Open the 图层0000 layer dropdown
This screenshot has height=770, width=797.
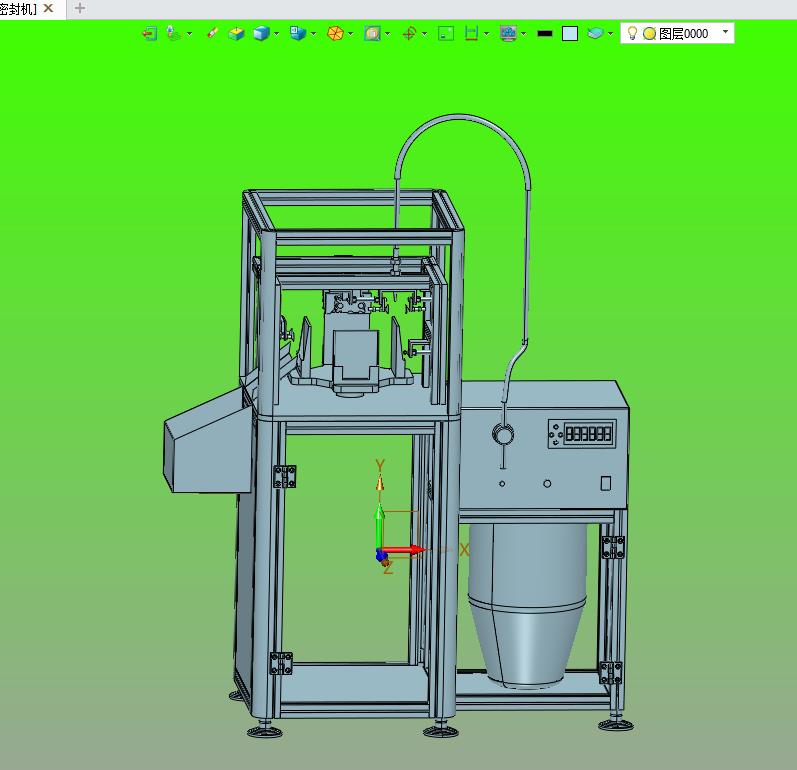[x=725, y=32]
